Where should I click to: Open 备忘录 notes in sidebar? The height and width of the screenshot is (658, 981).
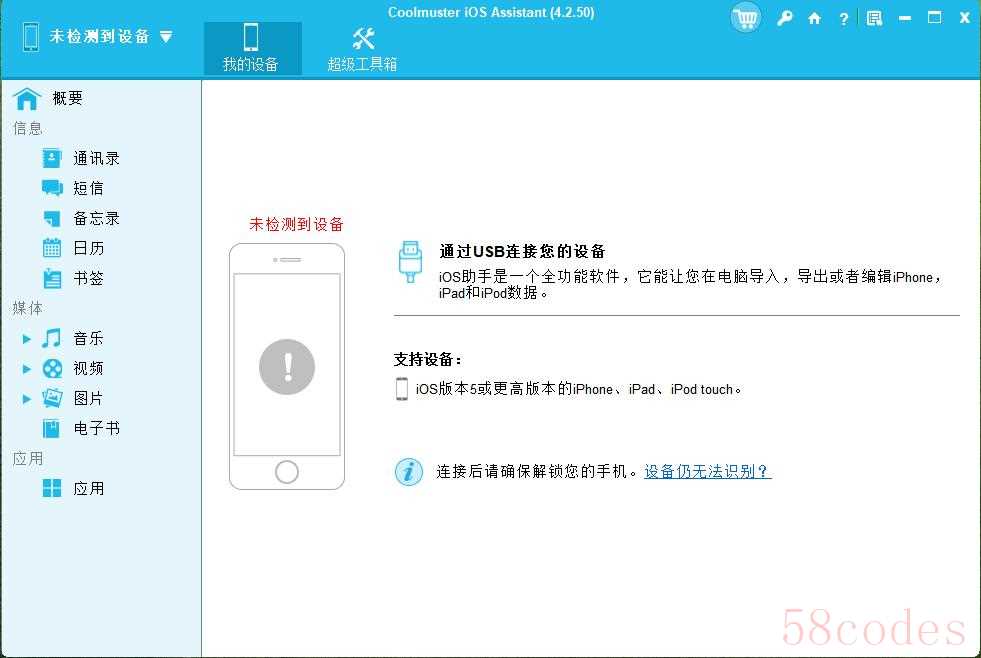tap(96, 218)
